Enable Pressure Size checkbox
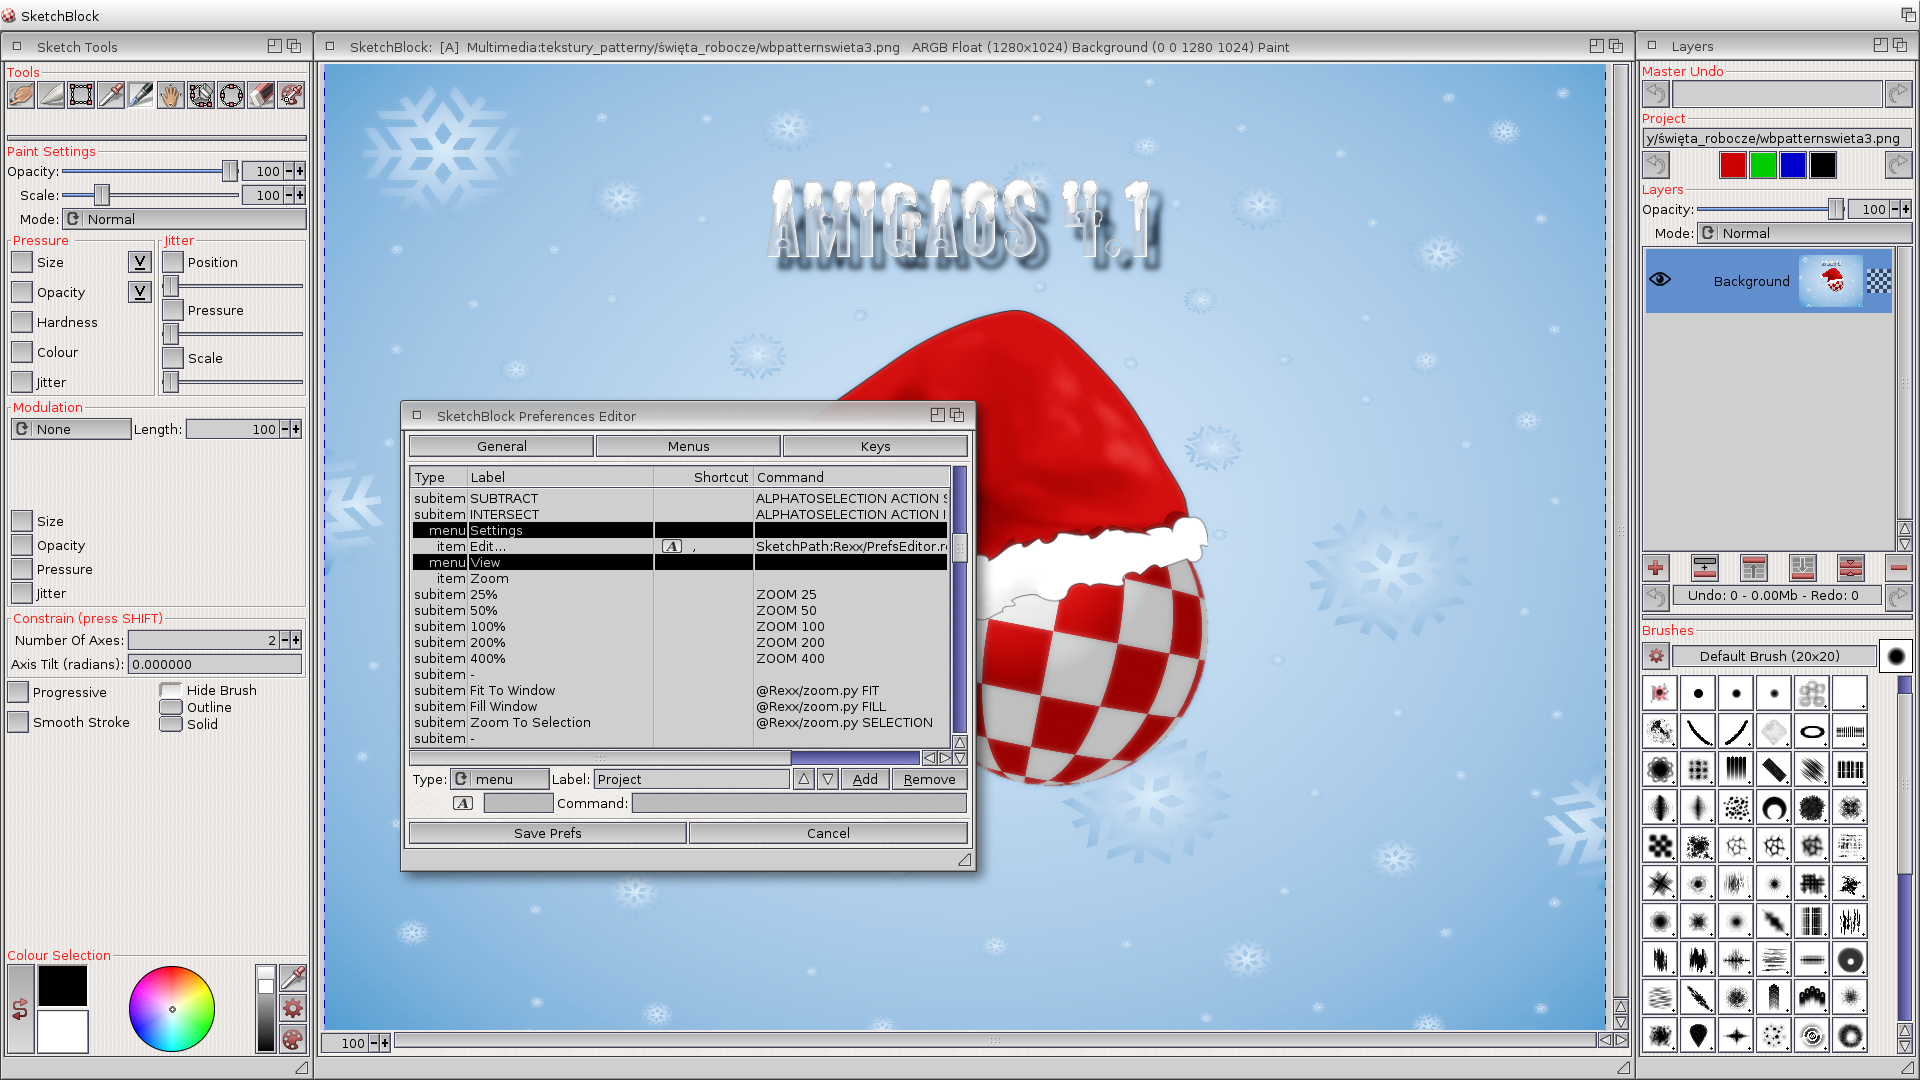 pos(22,262)
